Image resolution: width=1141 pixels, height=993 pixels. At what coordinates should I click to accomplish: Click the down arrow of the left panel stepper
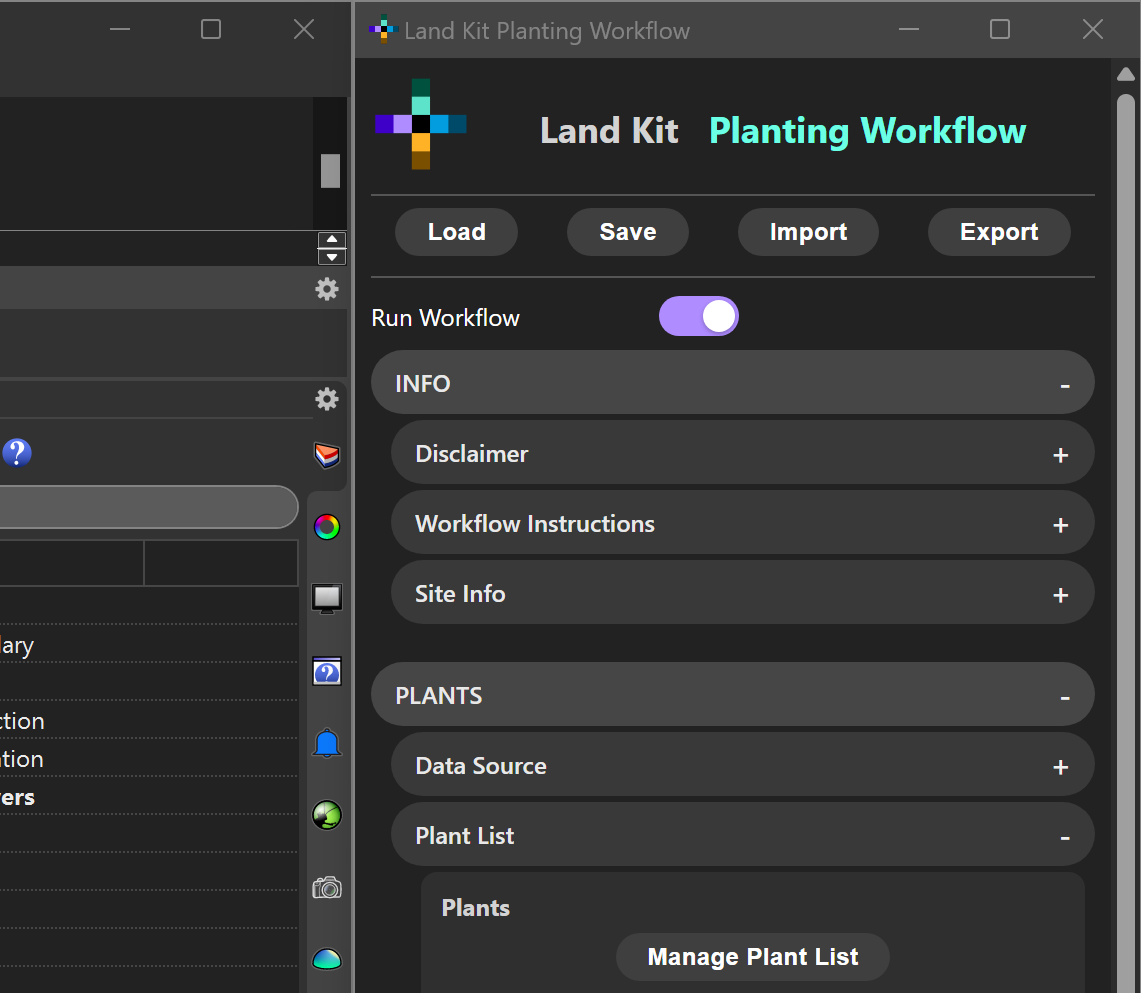[332, 257]
